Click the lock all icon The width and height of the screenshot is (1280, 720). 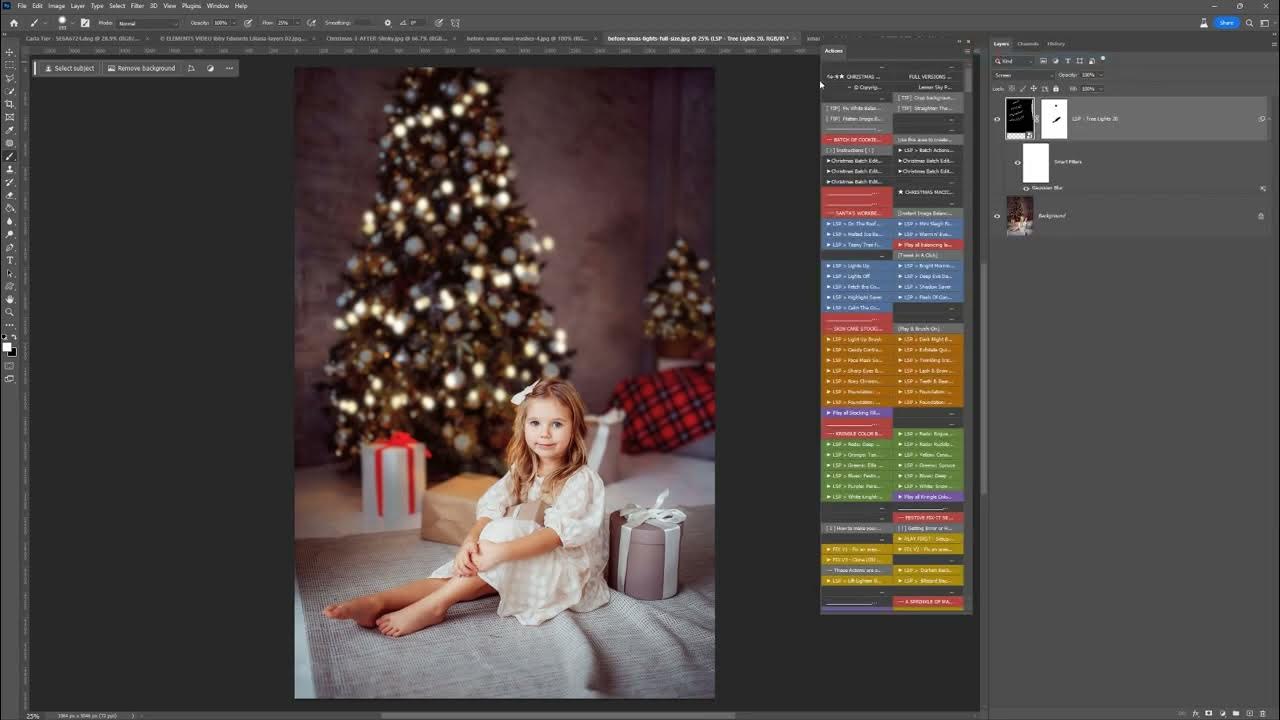1056,89
